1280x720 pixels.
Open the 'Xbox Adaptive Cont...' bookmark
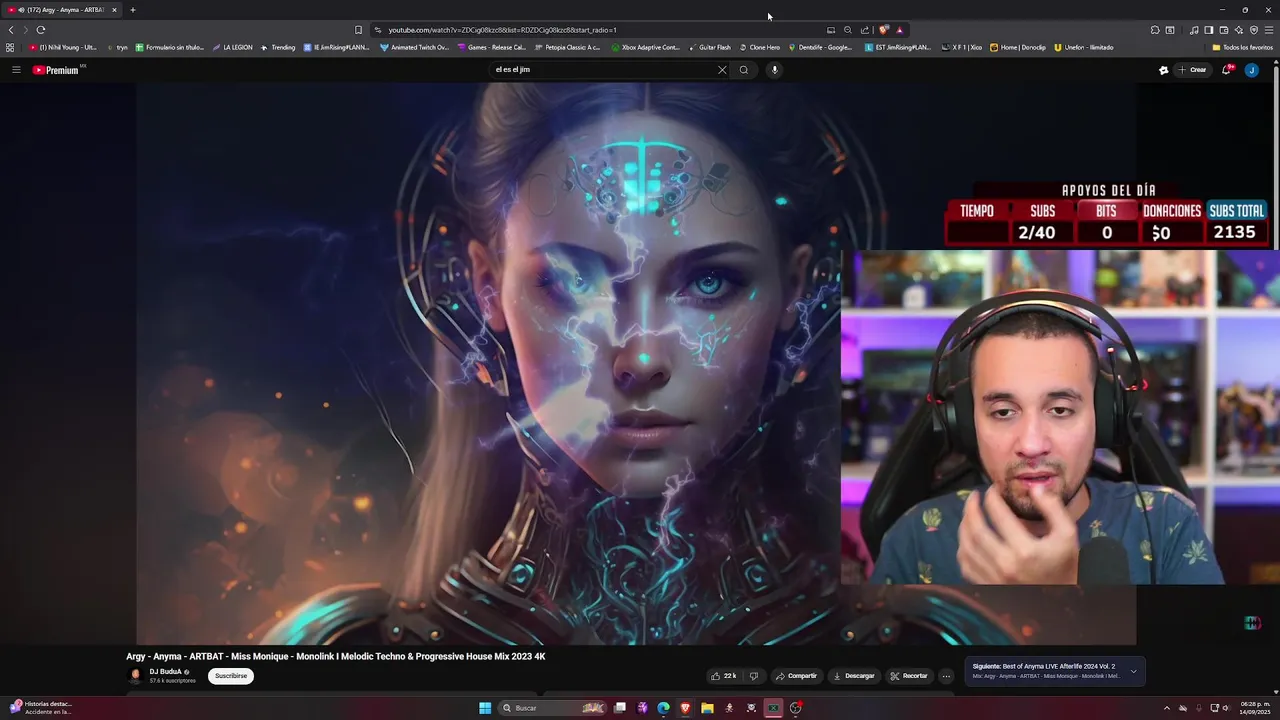coord(645,47)
